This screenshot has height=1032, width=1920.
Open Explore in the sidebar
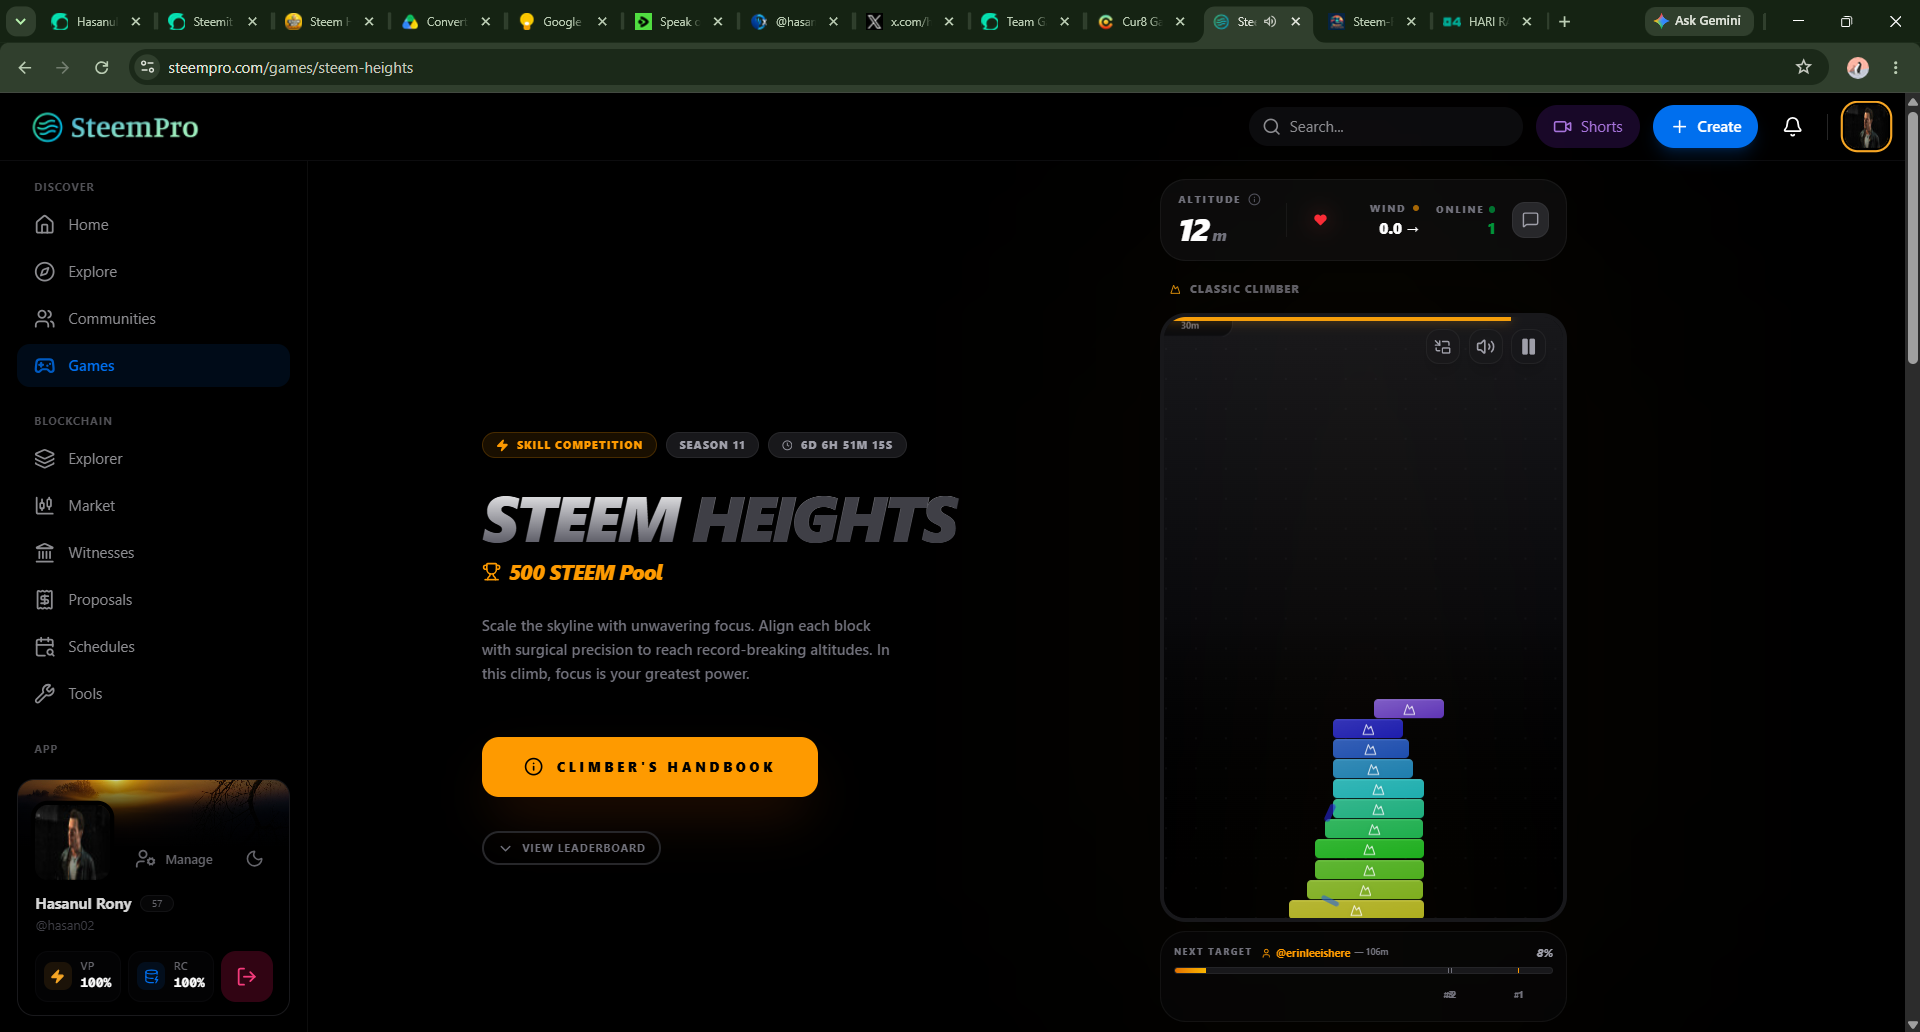coord(153,272)
